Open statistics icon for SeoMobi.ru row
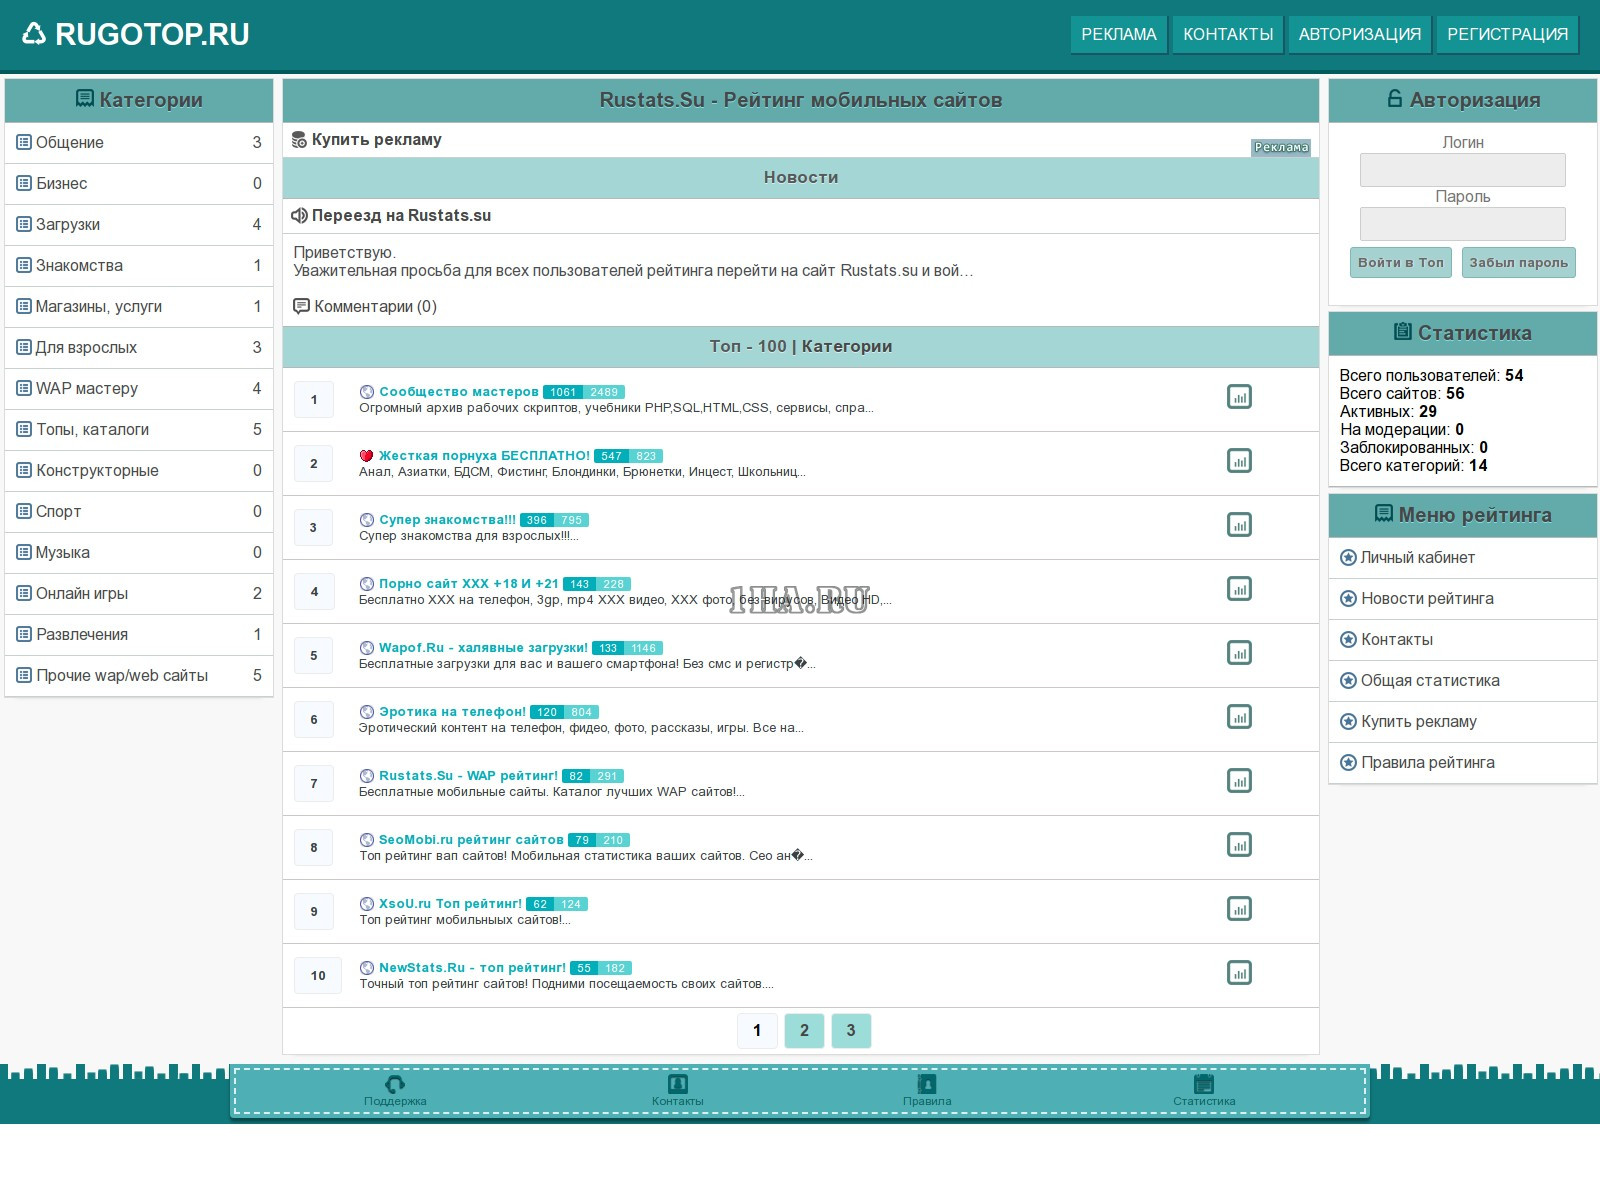The image size is (1600, 1200). point(1239,845)
